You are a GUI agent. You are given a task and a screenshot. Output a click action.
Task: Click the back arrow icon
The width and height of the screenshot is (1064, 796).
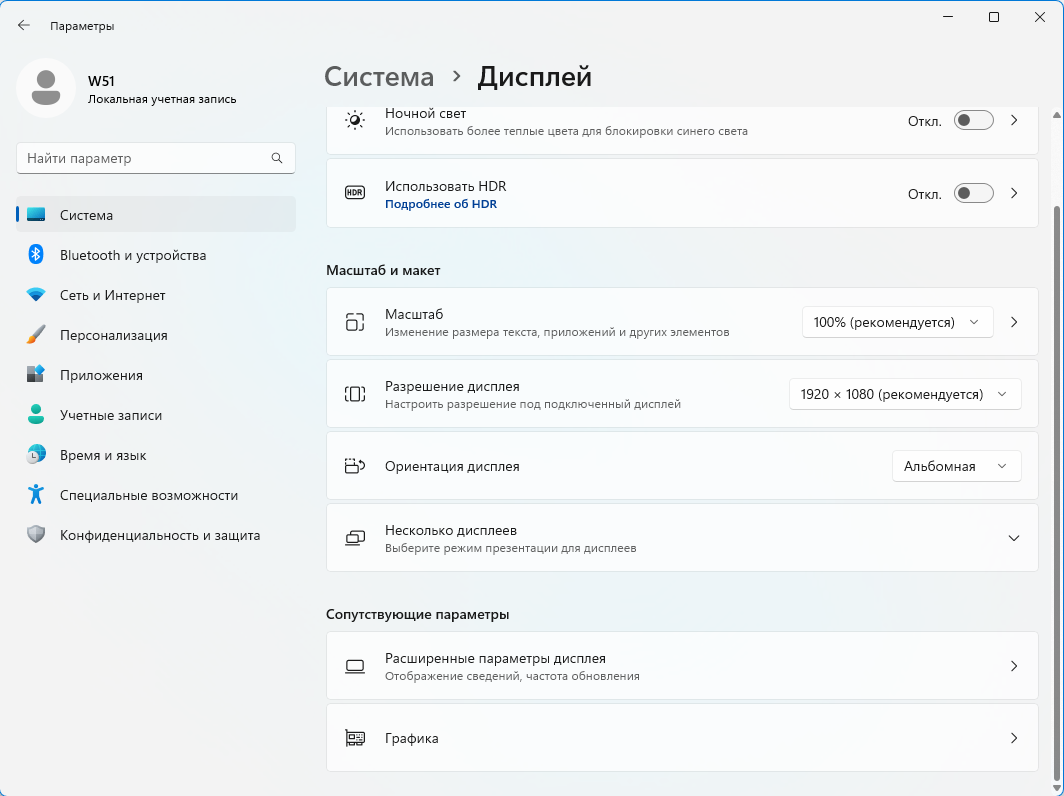coord(24,25)
